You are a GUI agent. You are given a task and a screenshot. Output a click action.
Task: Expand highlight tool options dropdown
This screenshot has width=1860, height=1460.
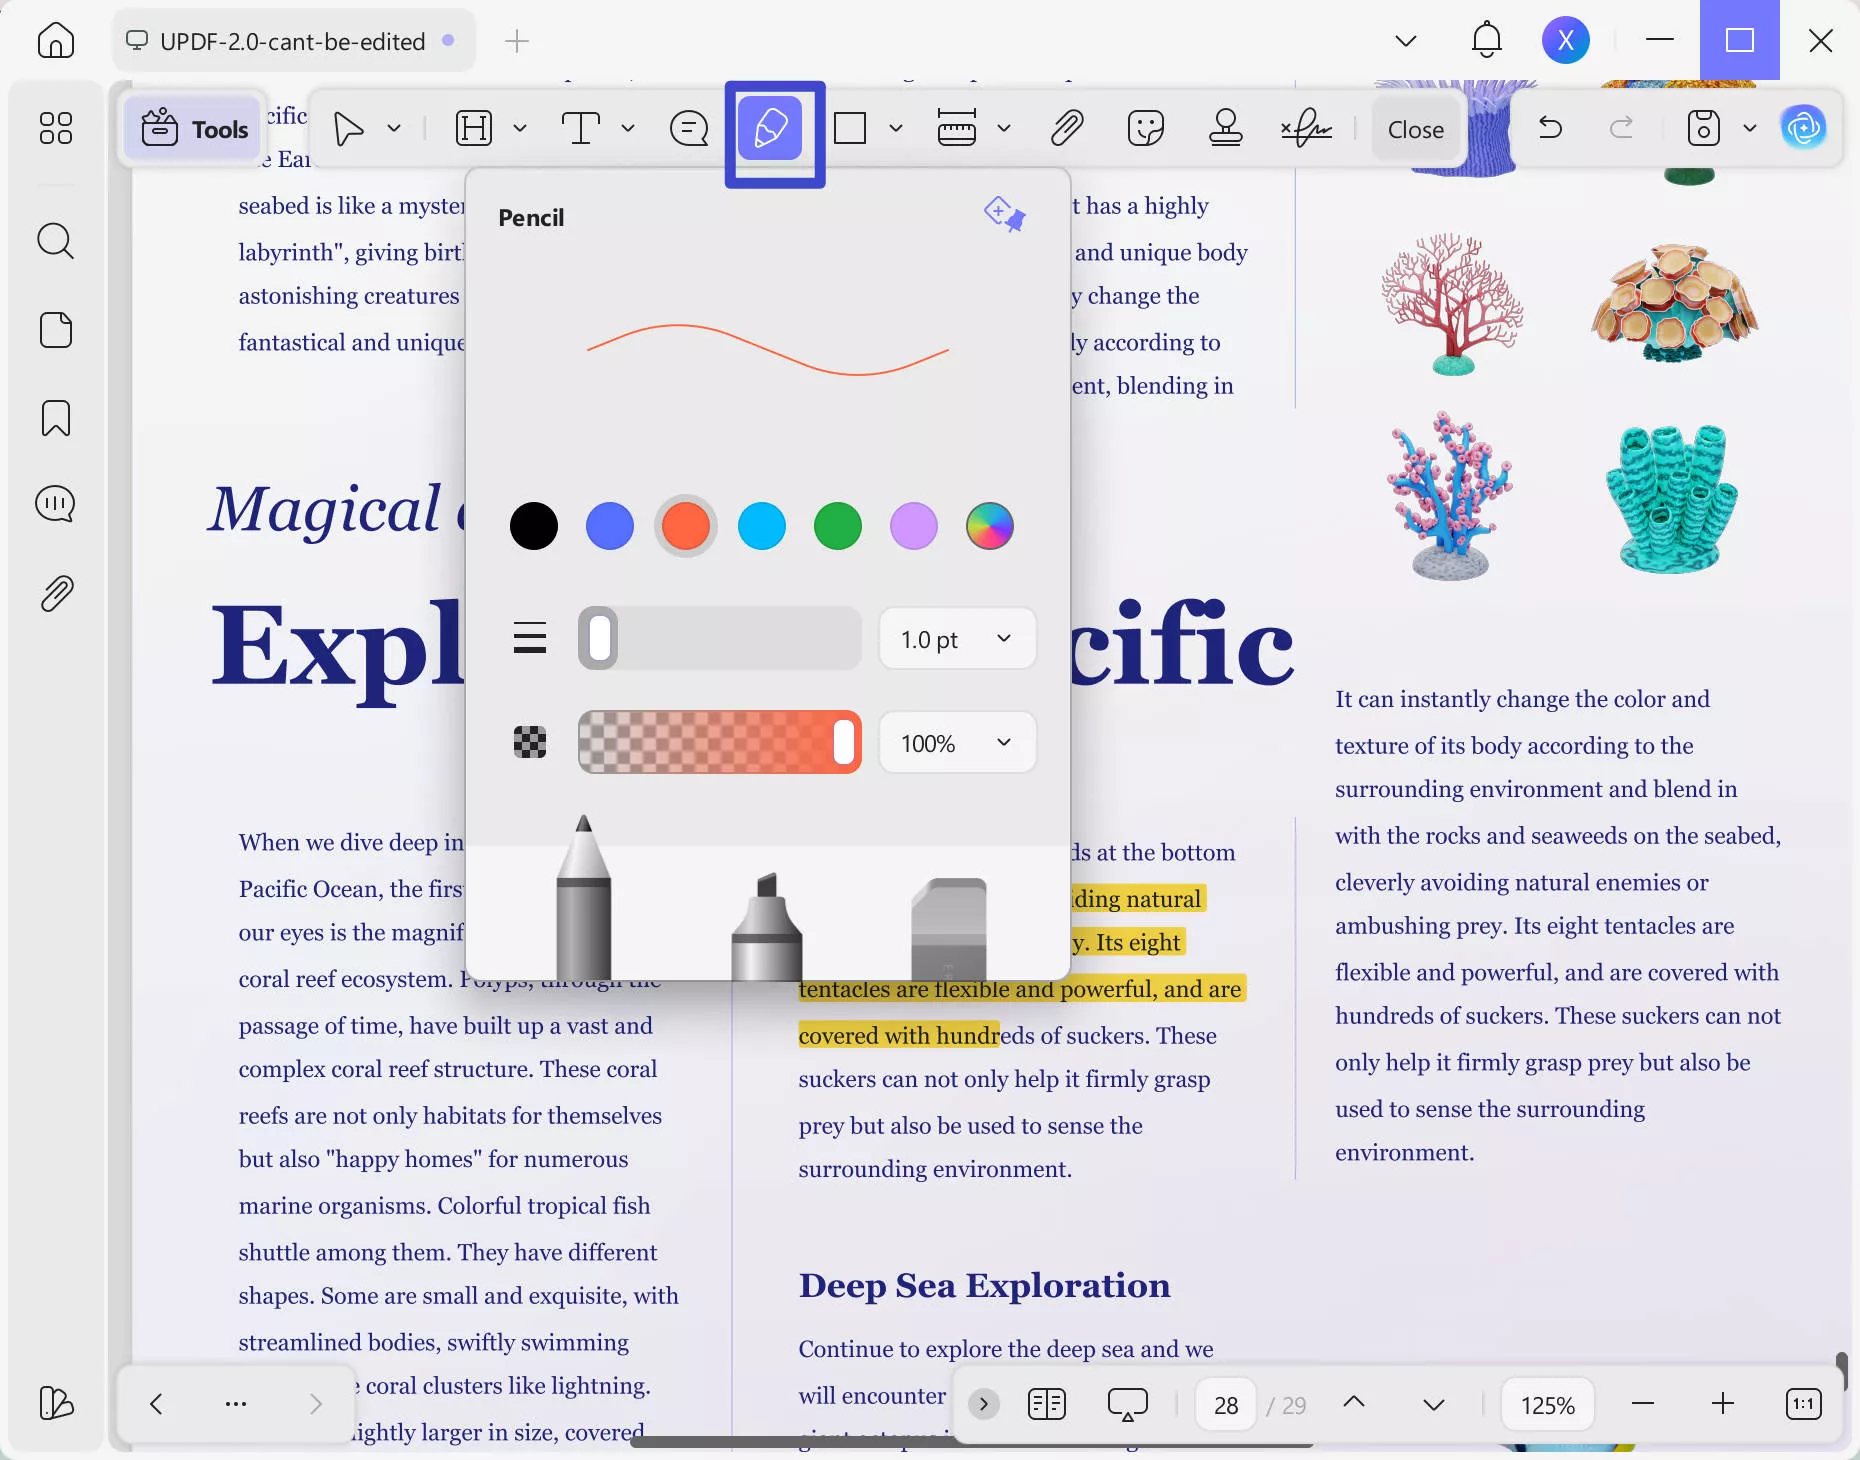point(520,129)
